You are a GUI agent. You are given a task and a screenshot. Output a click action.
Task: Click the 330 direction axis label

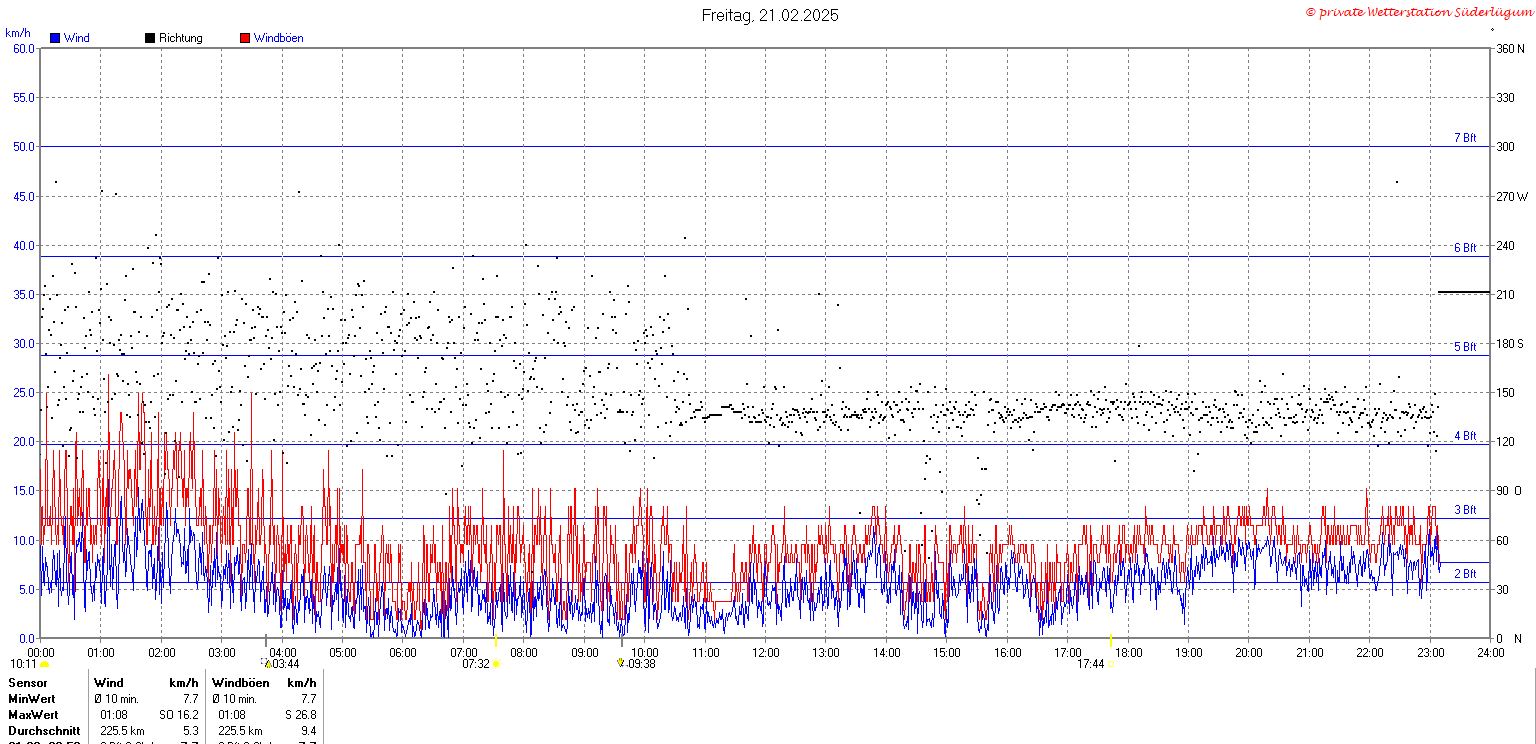click(1505, 97)
